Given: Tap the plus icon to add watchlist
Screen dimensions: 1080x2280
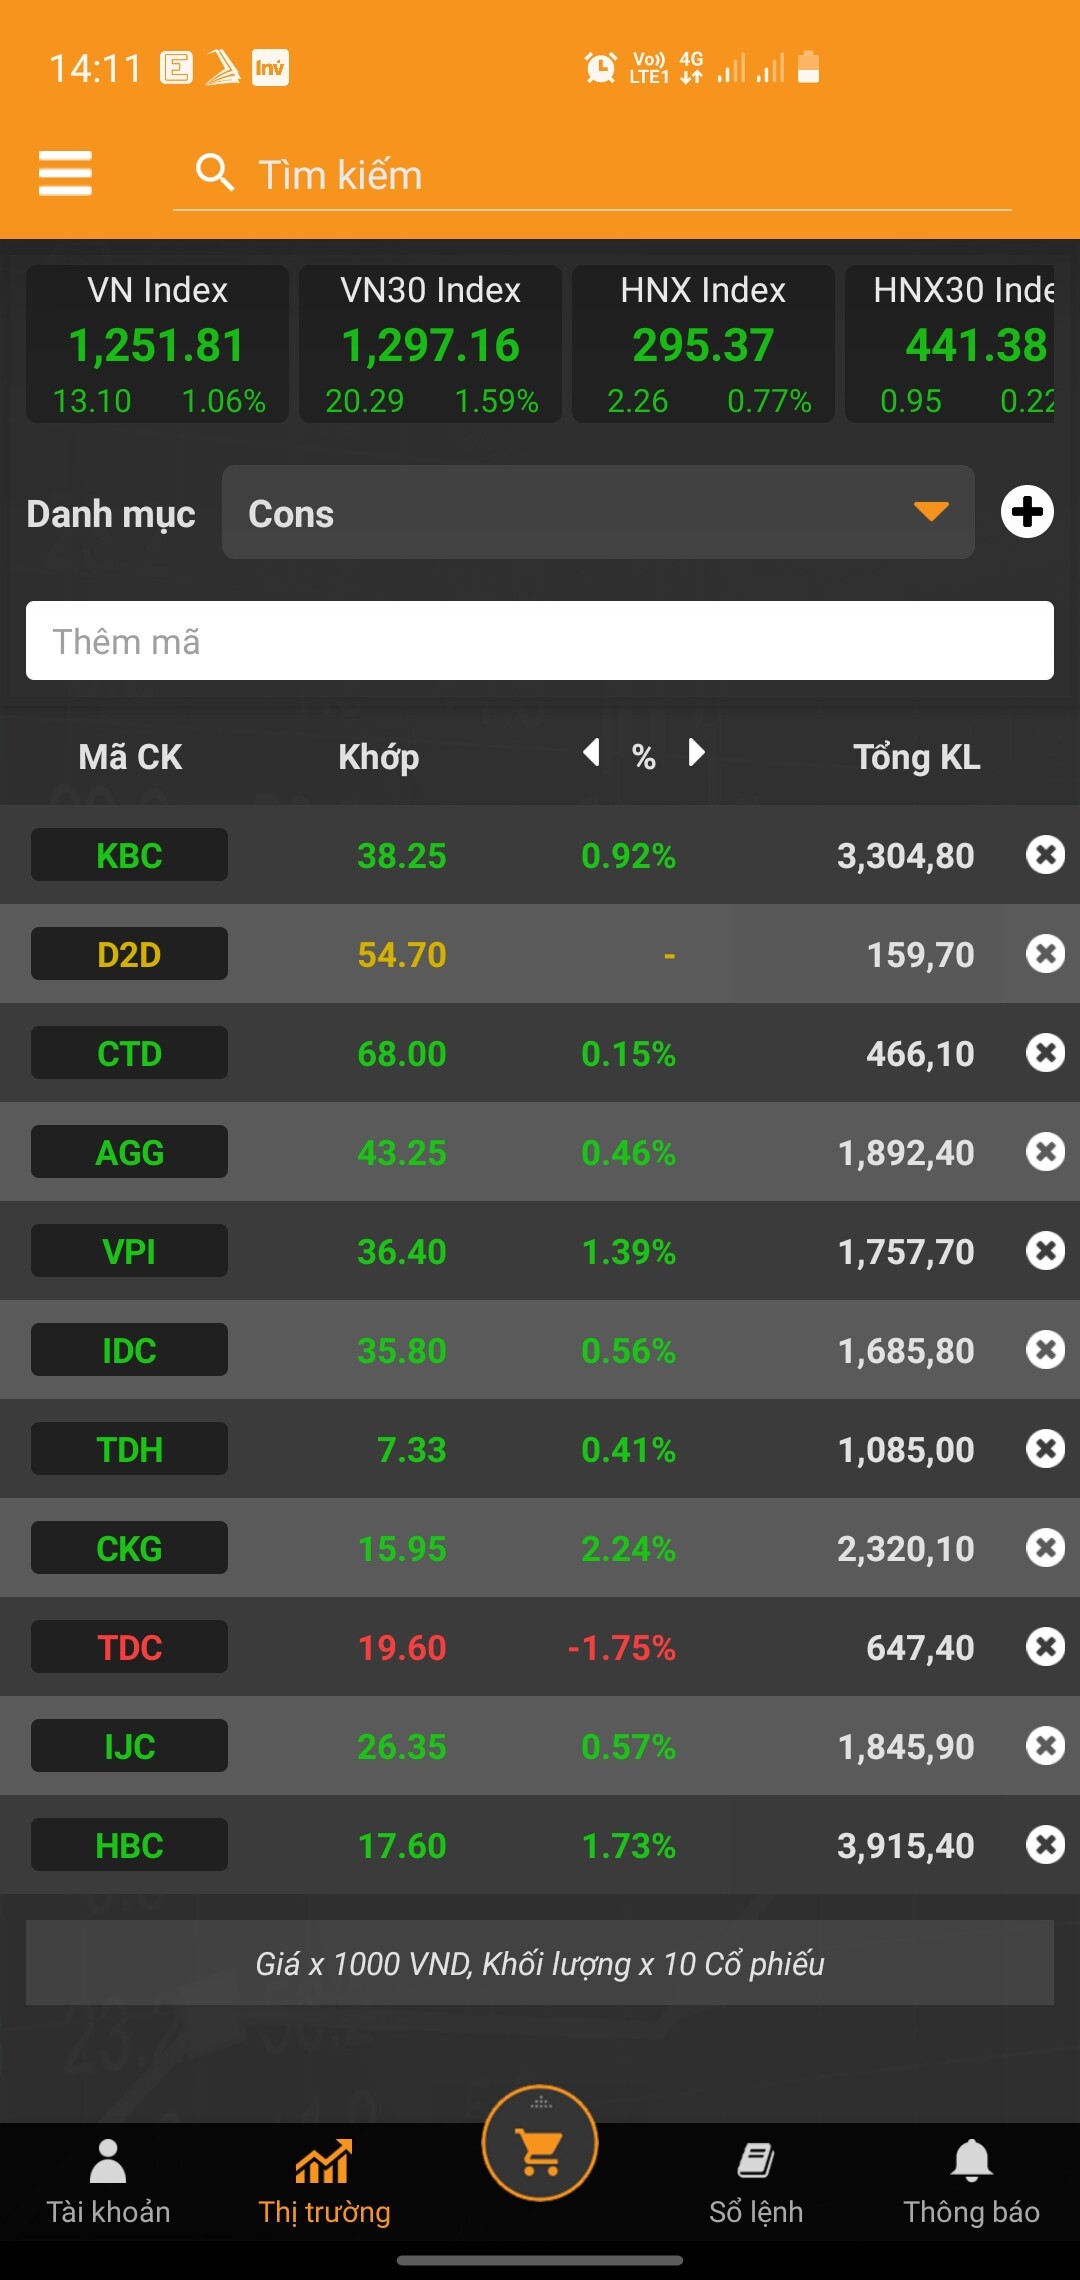Looking at the screenshot, I should [x=1027, y=512].
